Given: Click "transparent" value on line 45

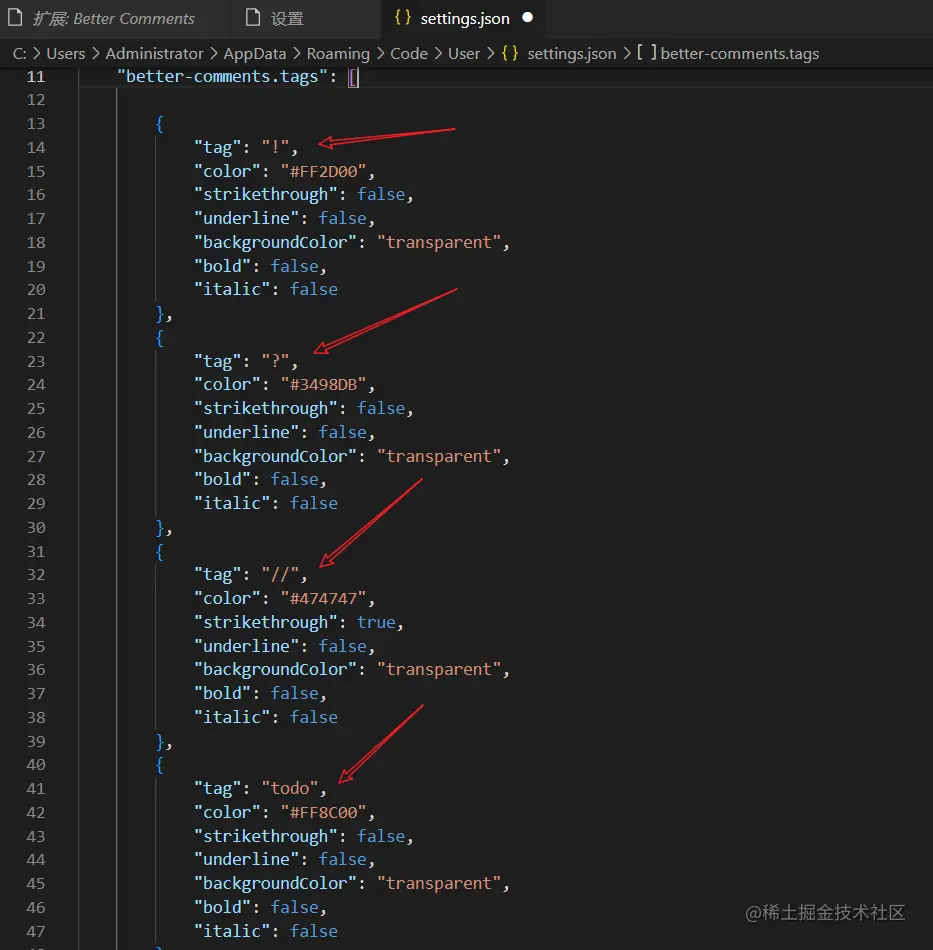Looking at the screenshot, I should (439, 883).
